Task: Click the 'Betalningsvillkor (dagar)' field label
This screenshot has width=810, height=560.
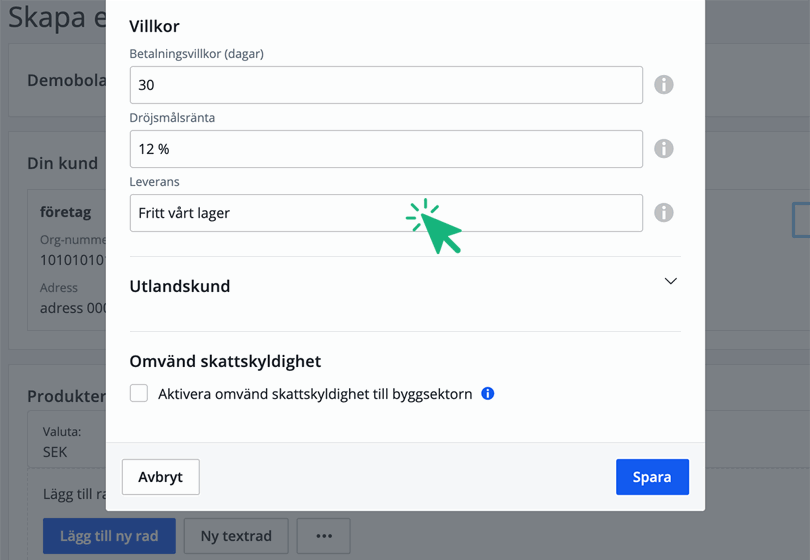Action: click(x=196, y=54)
